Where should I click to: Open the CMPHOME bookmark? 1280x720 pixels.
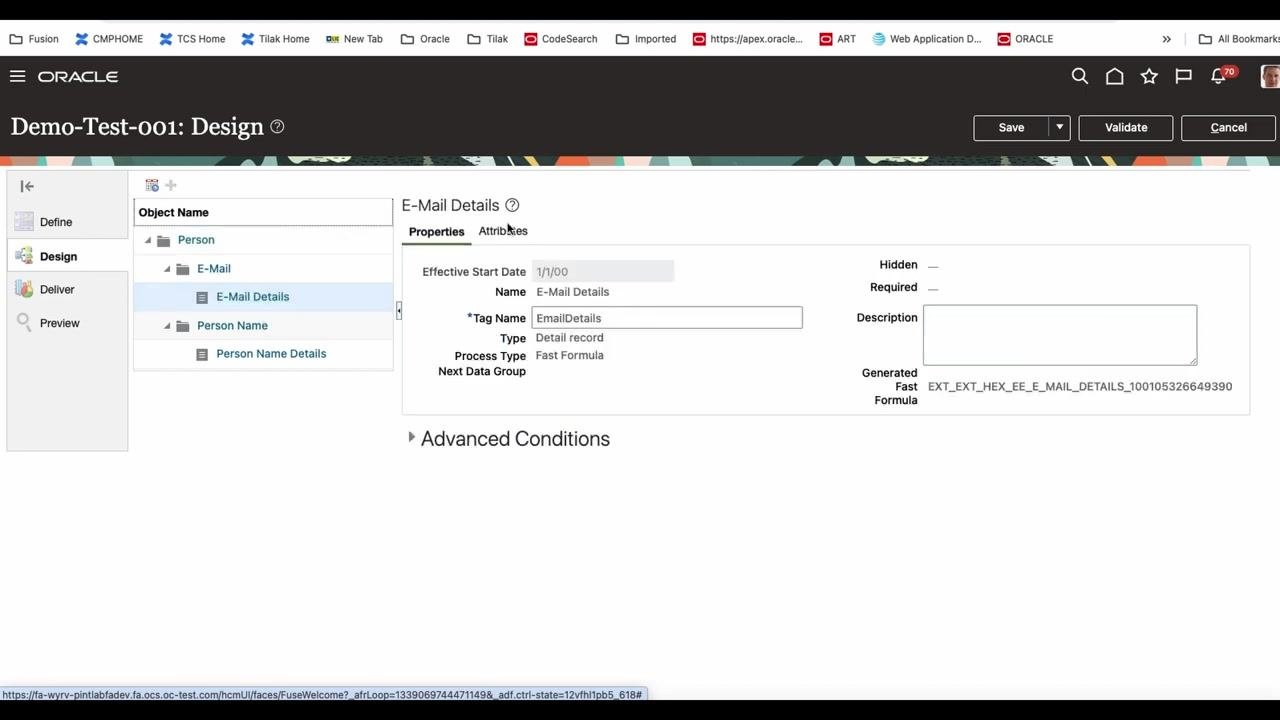tap(109, 39)
